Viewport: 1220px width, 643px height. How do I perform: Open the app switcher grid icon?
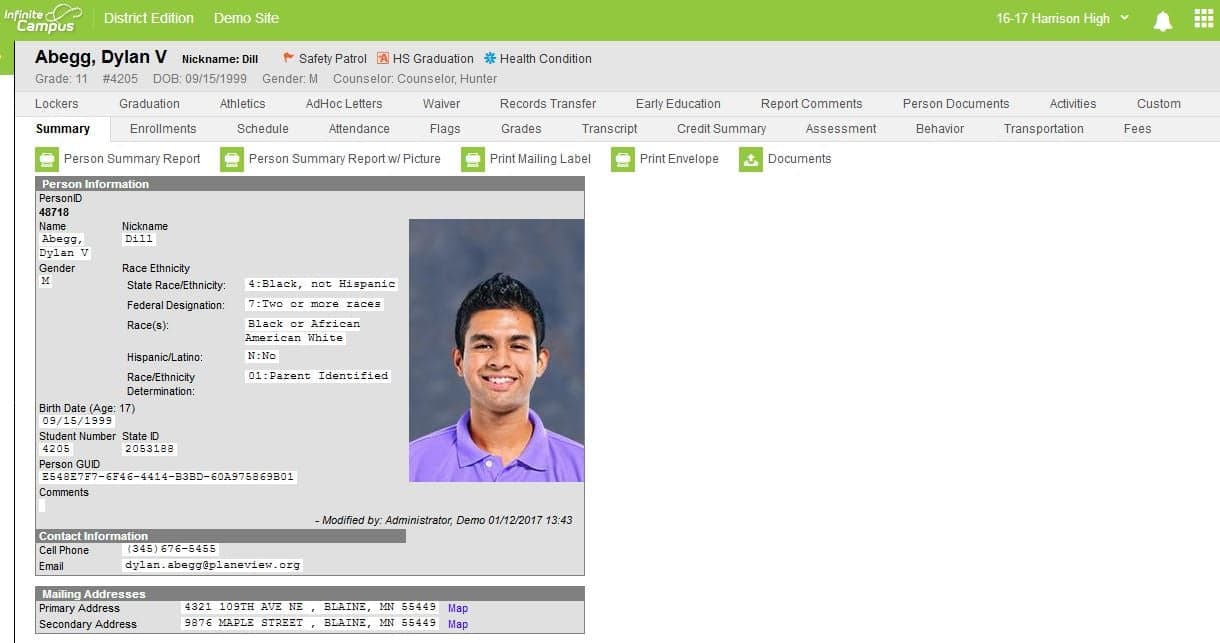1203,19
